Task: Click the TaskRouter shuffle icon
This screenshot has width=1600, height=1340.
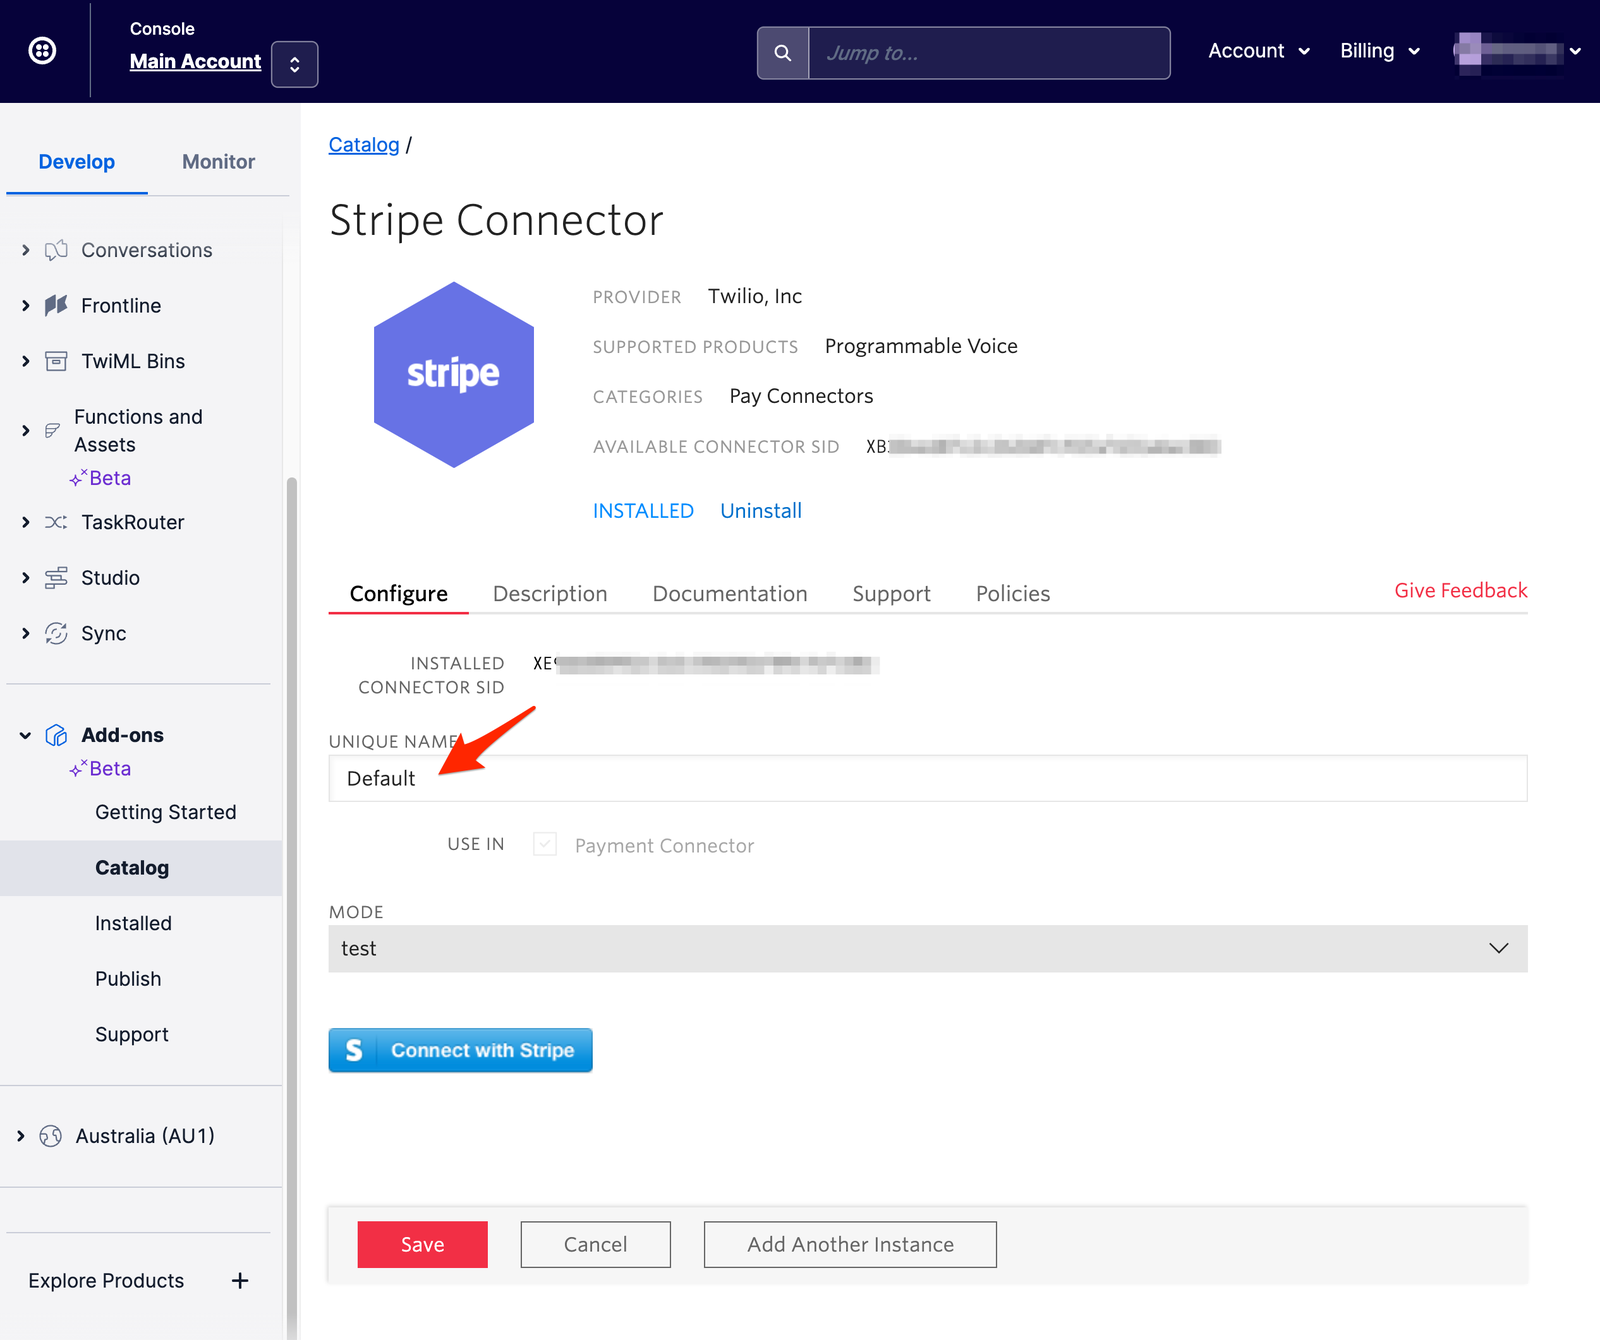Action: 56,522
